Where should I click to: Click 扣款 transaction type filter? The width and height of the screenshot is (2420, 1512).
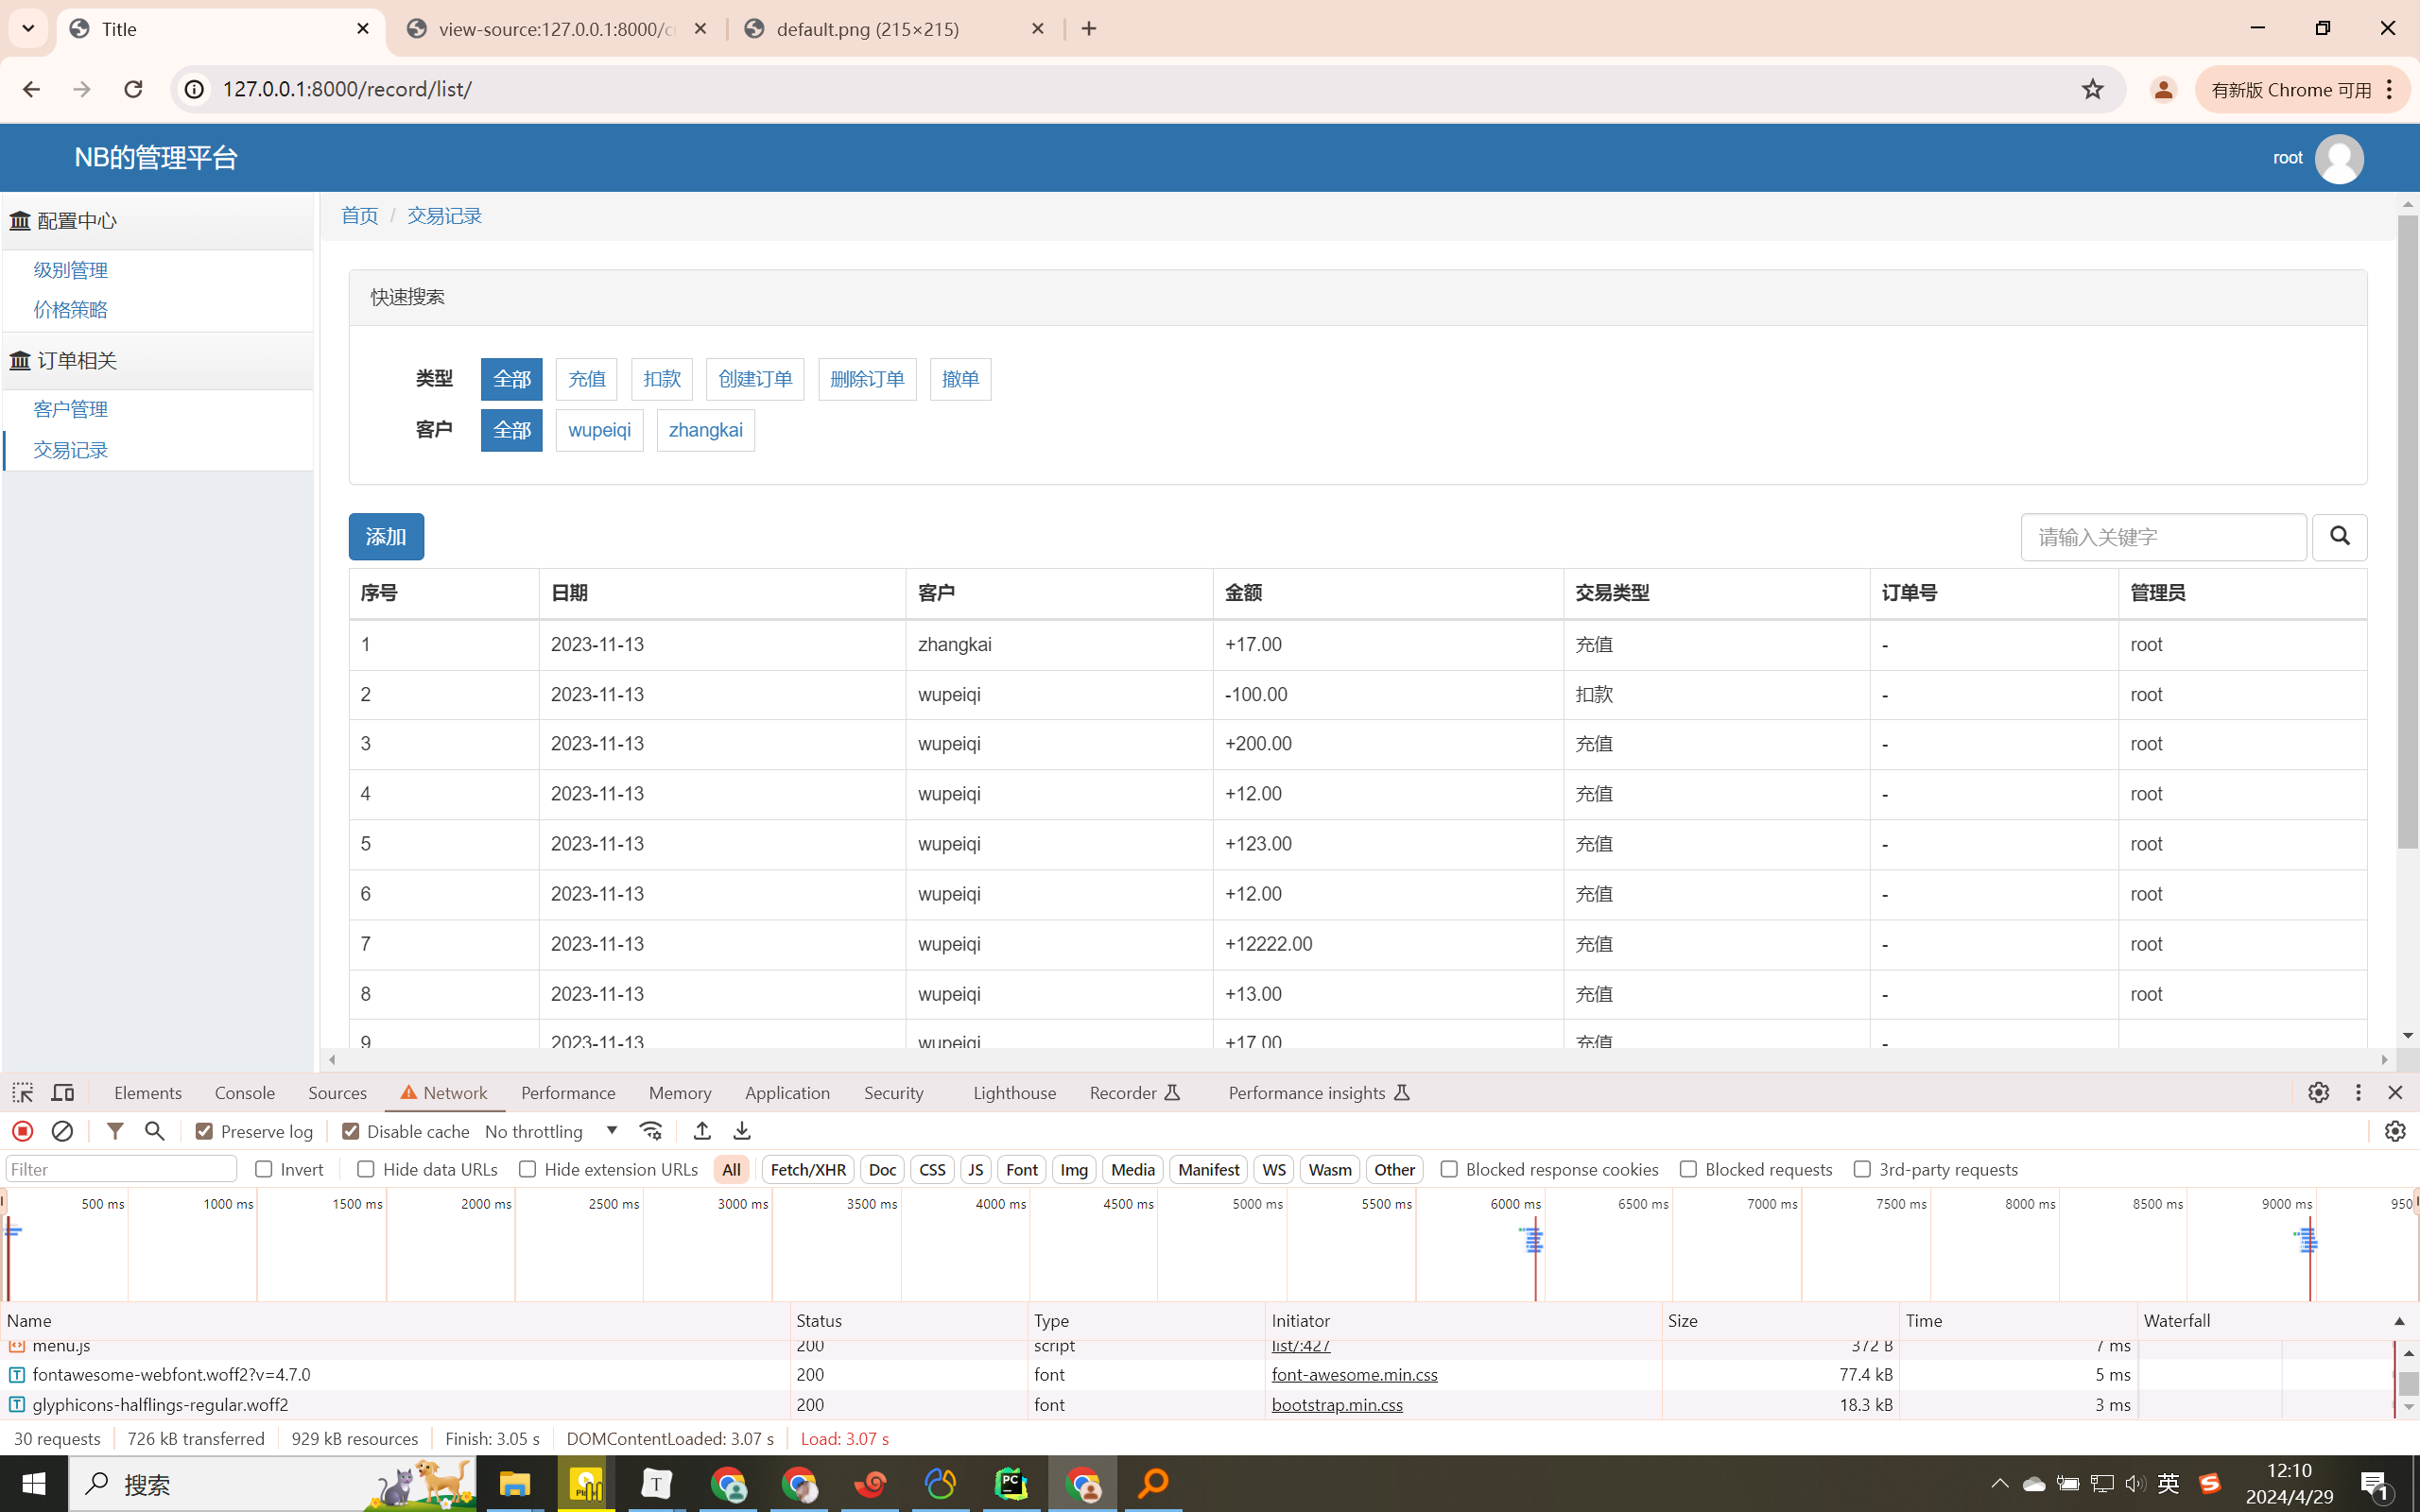(x=662, y=378)
